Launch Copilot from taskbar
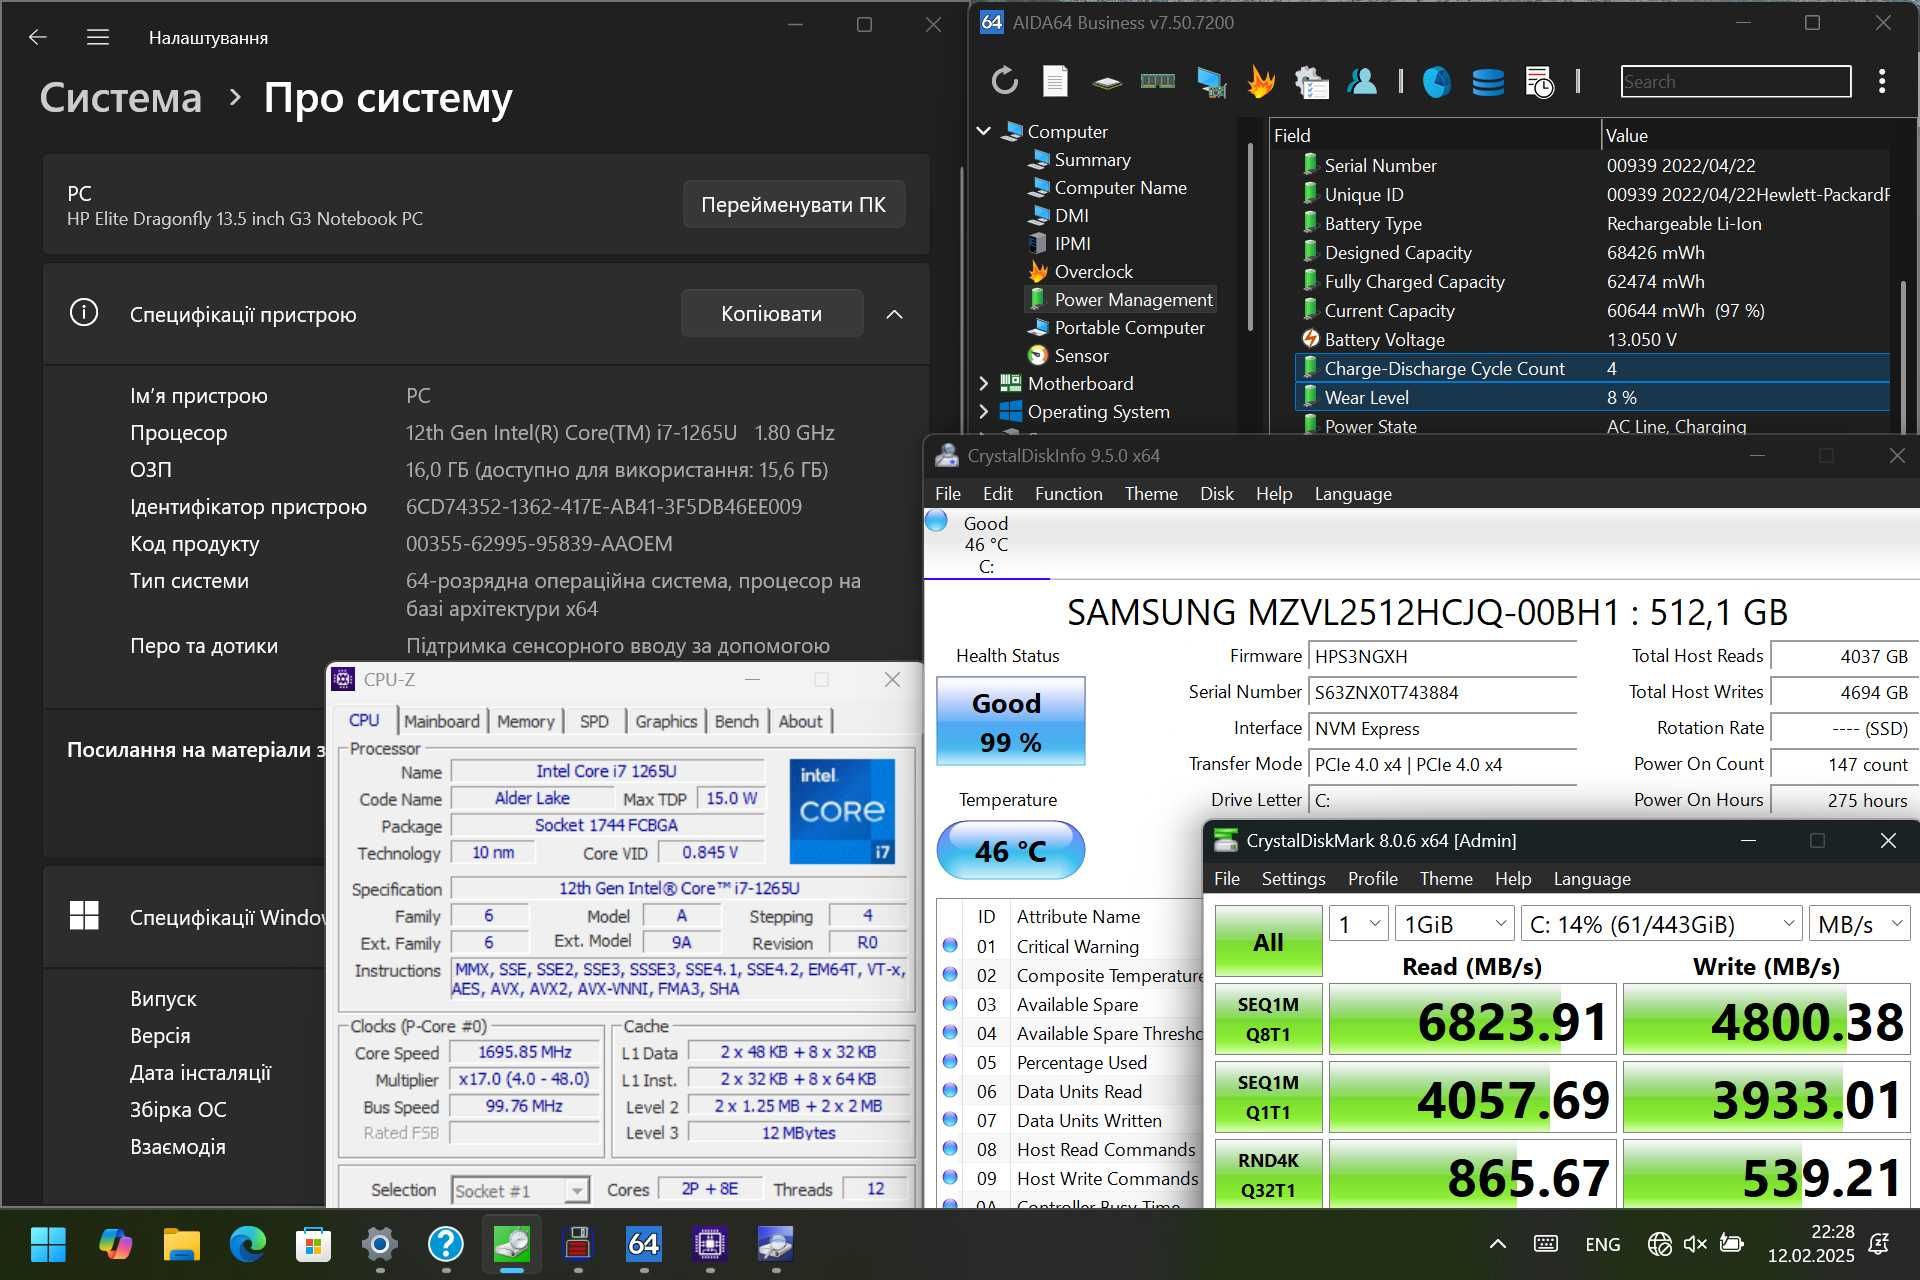This screenshot has width=1920, height=1280. point(115,1244)
